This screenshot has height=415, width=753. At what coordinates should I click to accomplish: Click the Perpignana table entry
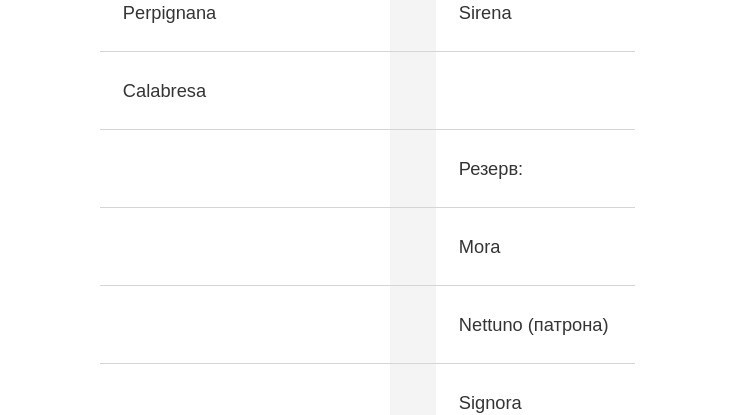click(x=169, y=13)
